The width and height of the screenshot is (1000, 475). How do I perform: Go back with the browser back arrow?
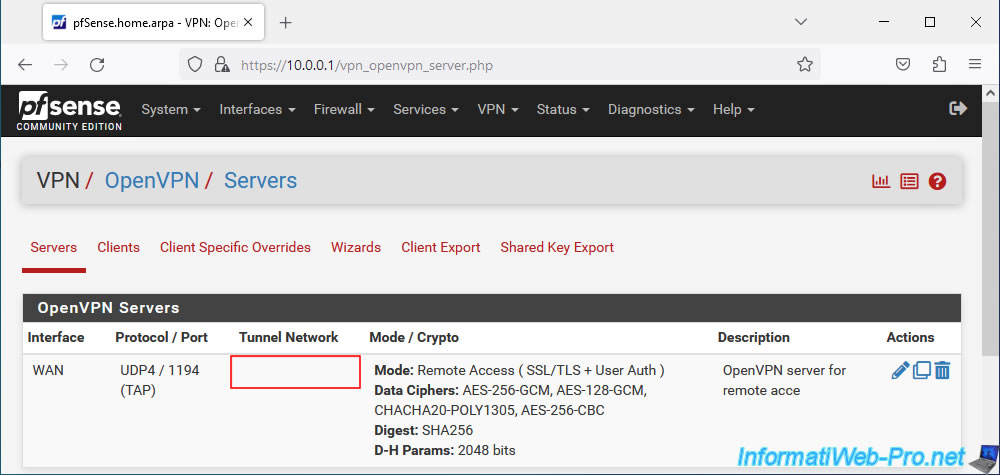pyautogui.click(x=24, y=65)
